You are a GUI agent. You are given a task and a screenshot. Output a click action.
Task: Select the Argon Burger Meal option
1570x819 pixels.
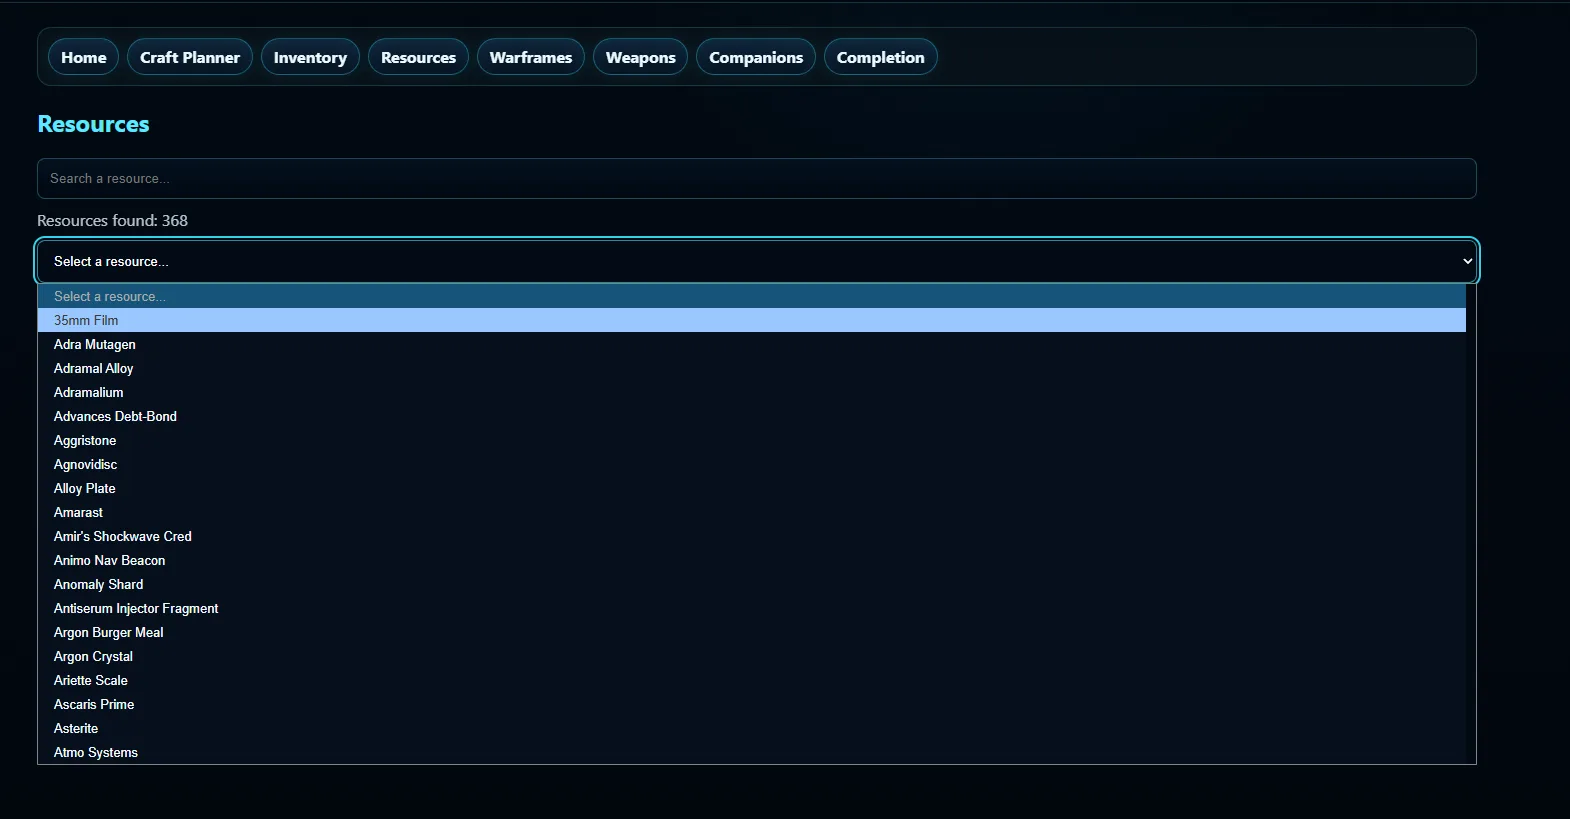752,632
